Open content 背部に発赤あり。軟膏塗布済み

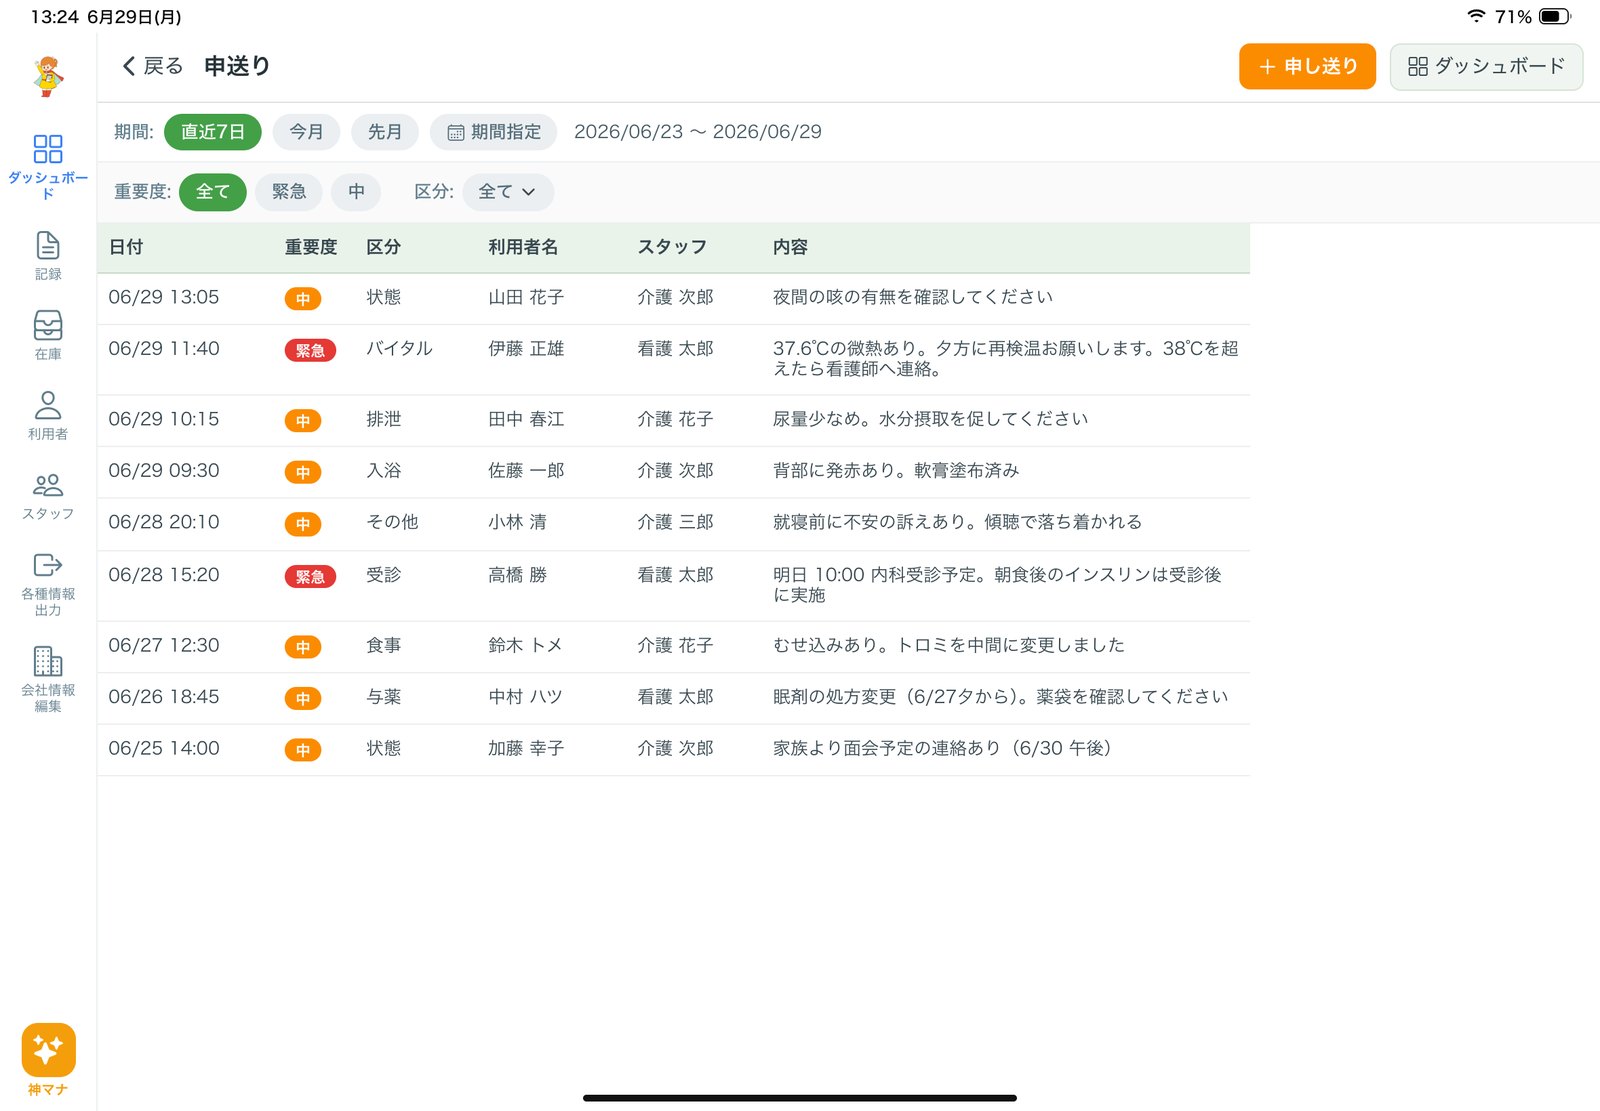[896, 471]
